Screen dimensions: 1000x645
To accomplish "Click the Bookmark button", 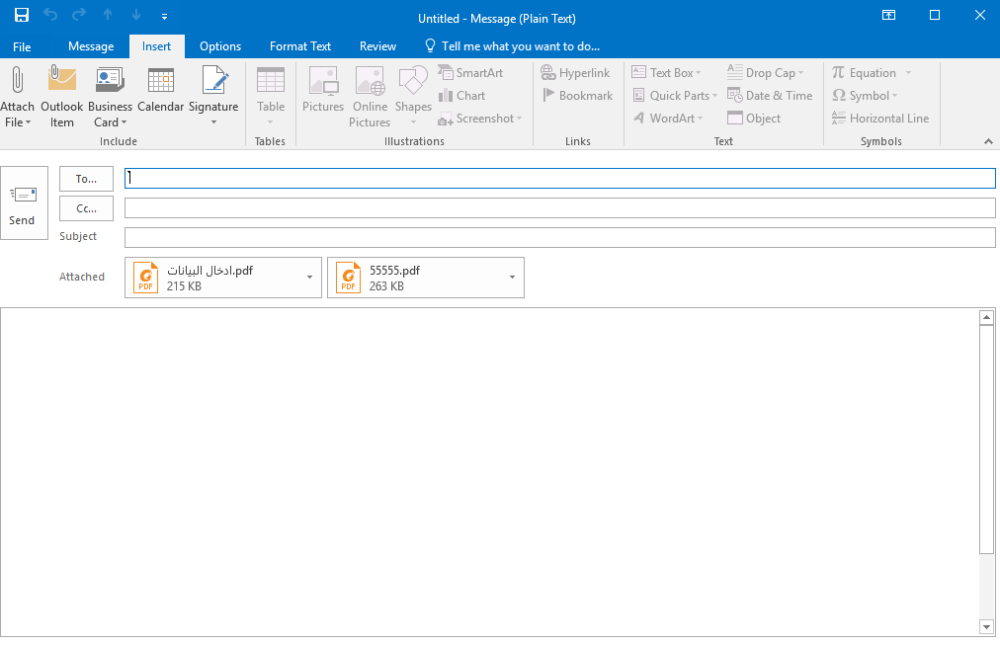I will (577, 96).
